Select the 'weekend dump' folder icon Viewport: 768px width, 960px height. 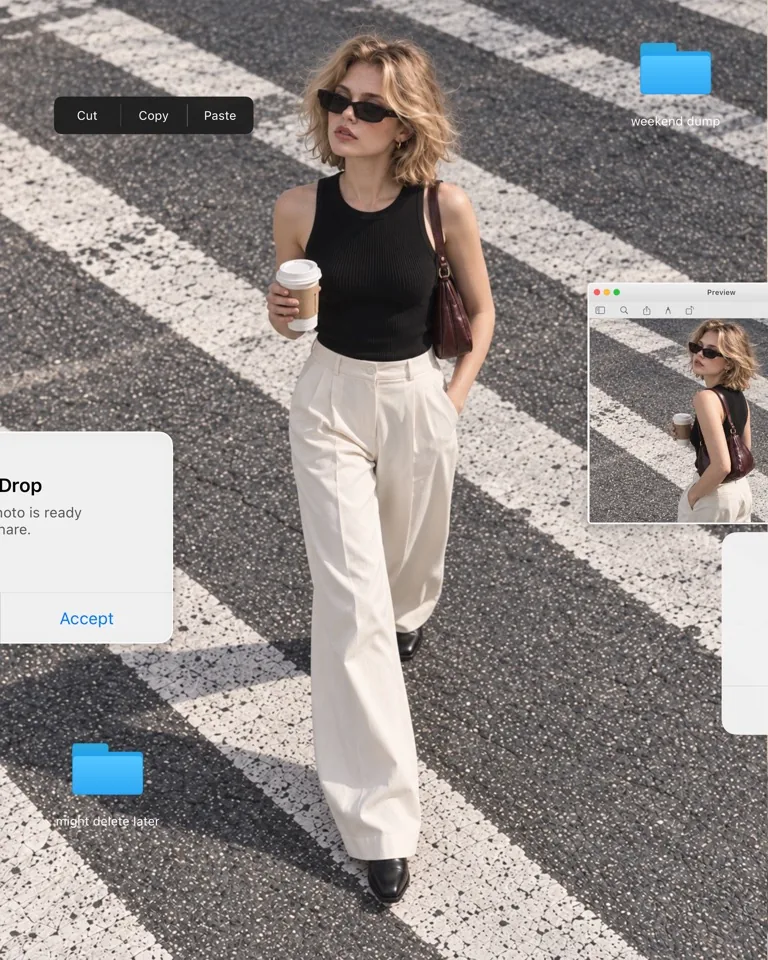coord(676,69)
